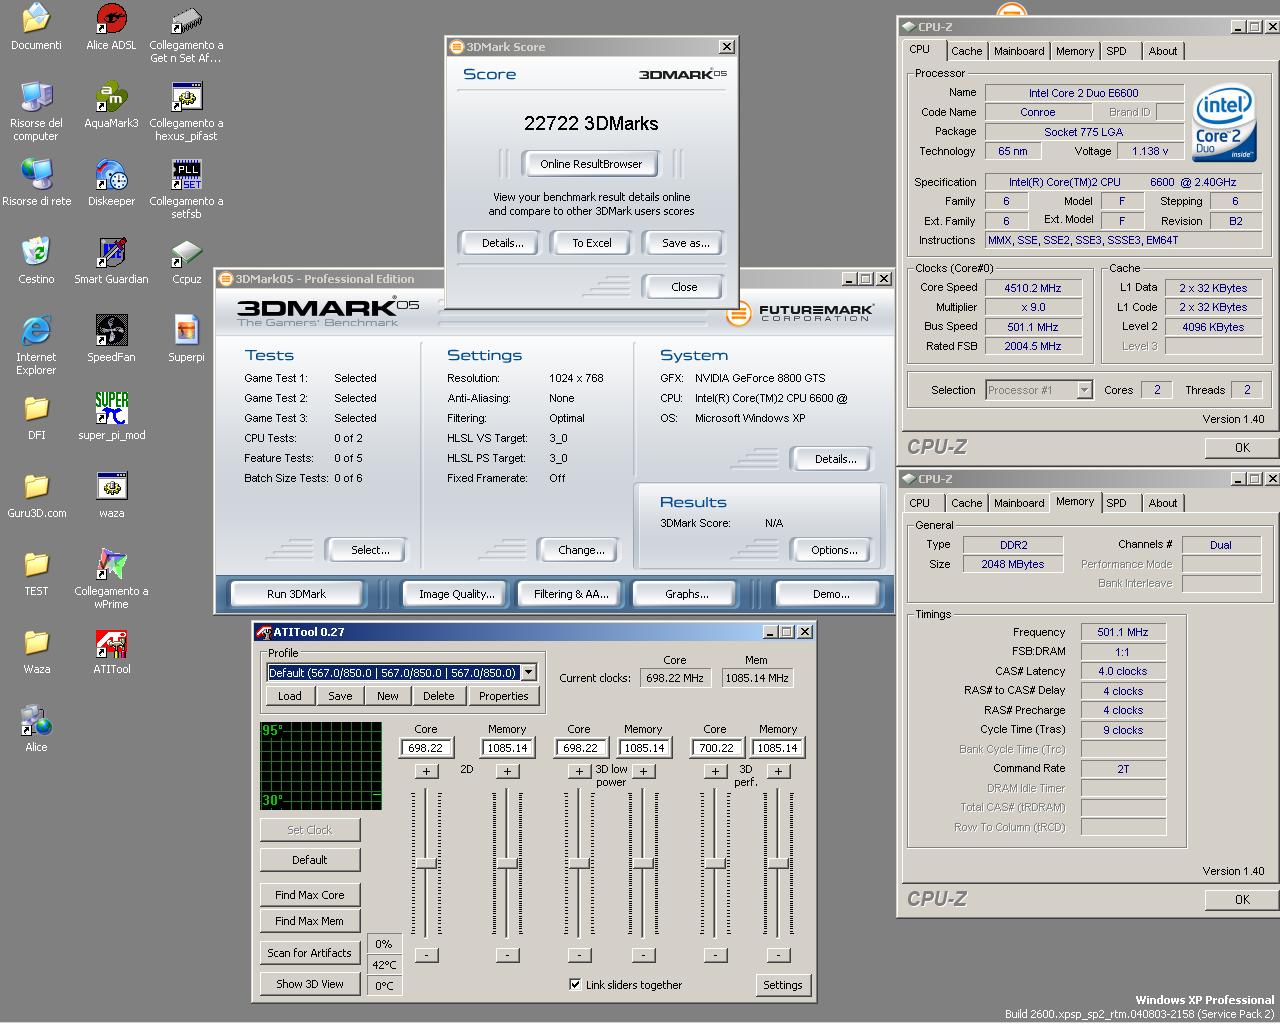This screenshot has height=1024, width=1280.
Task: Launch SpeedFan desktop icon
Action: tap(111, 339)
